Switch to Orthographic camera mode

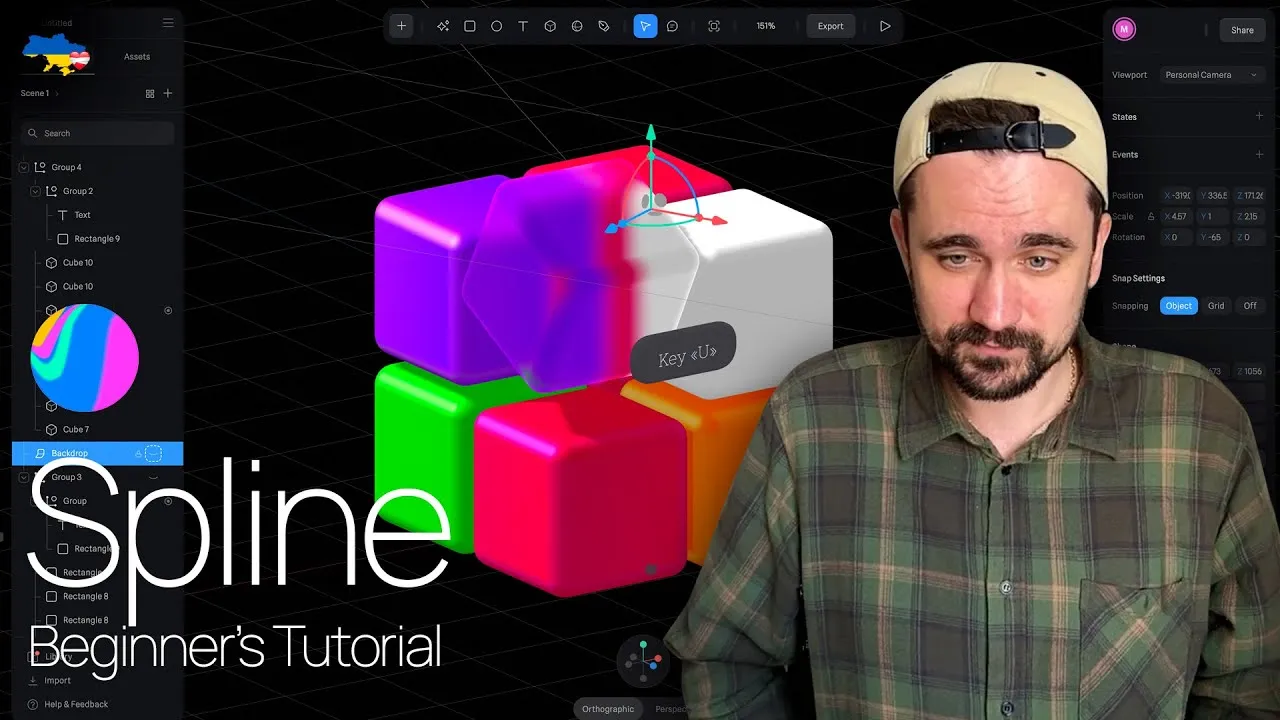(x=608, y=709)
